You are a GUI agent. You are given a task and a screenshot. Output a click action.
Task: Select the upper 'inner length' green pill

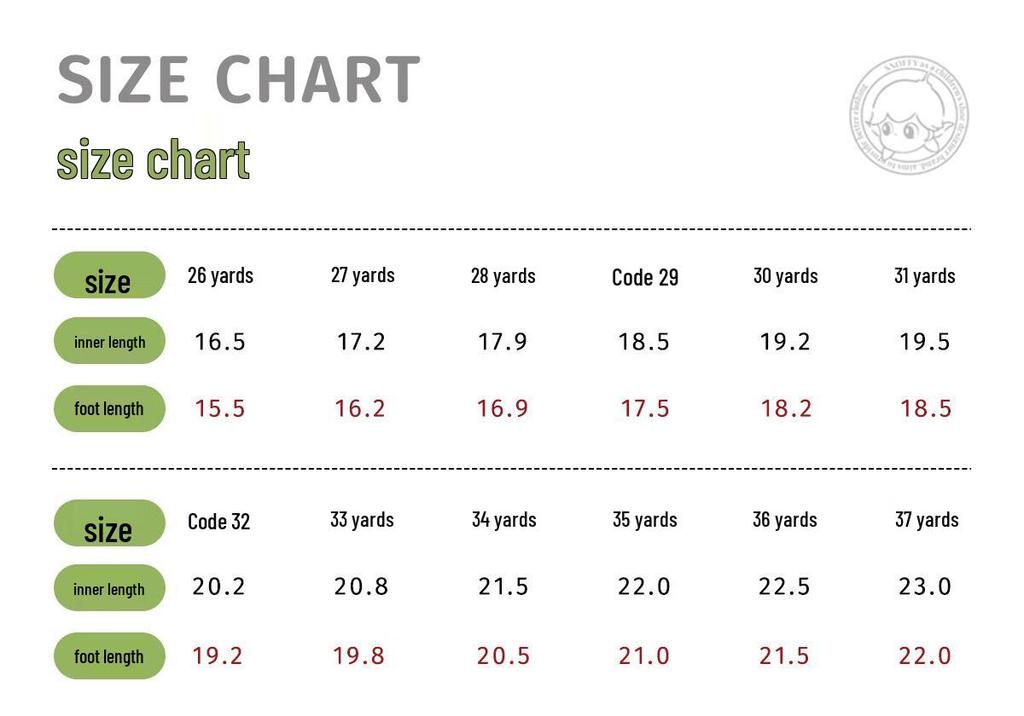[109, 340]
